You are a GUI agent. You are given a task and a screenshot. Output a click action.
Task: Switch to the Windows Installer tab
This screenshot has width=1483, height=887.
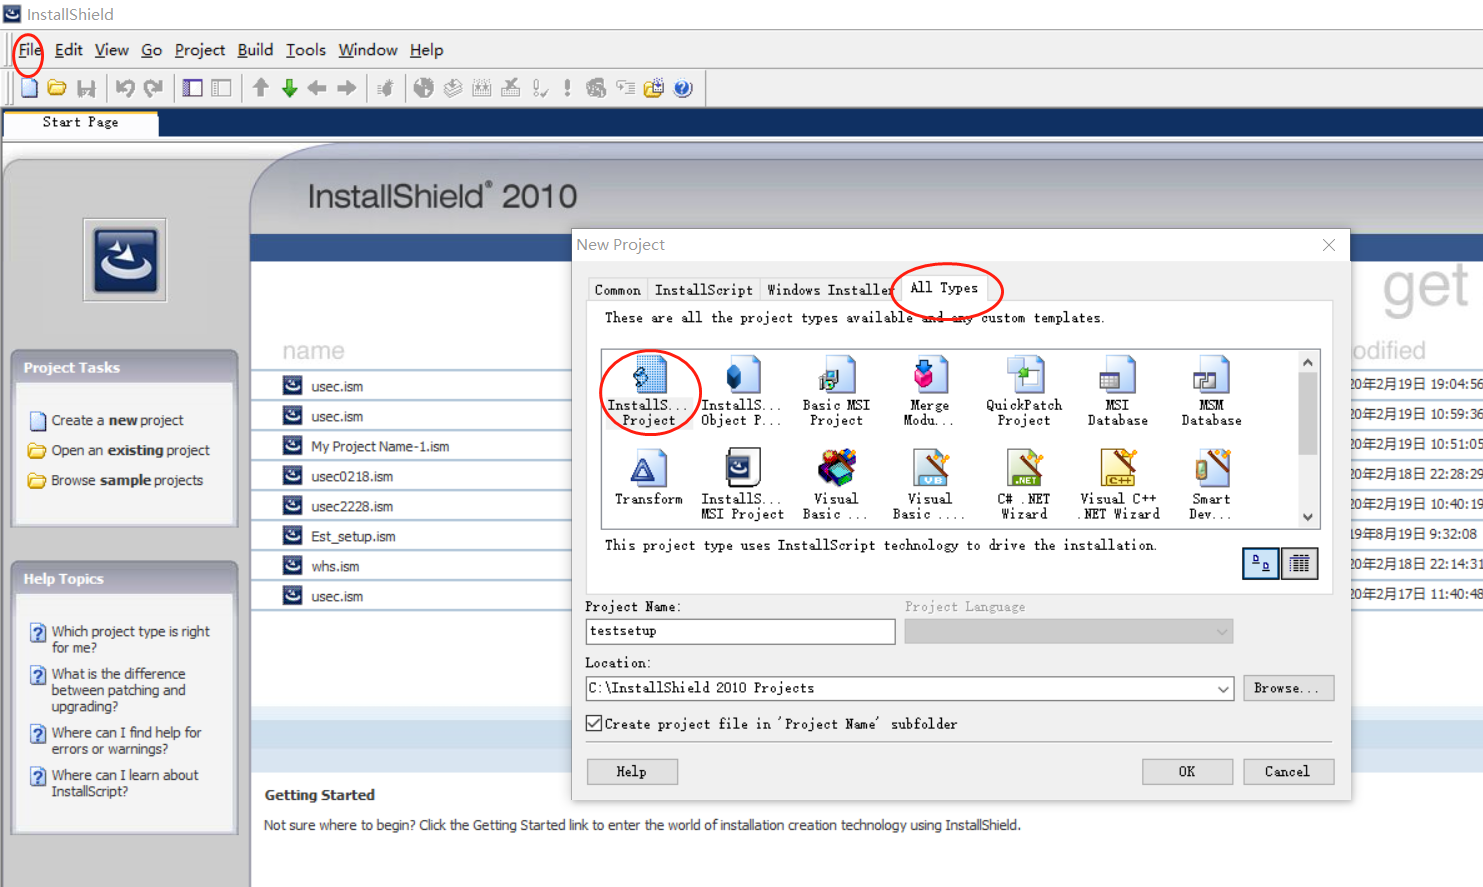pyautogui.click(x=829, y=290)
